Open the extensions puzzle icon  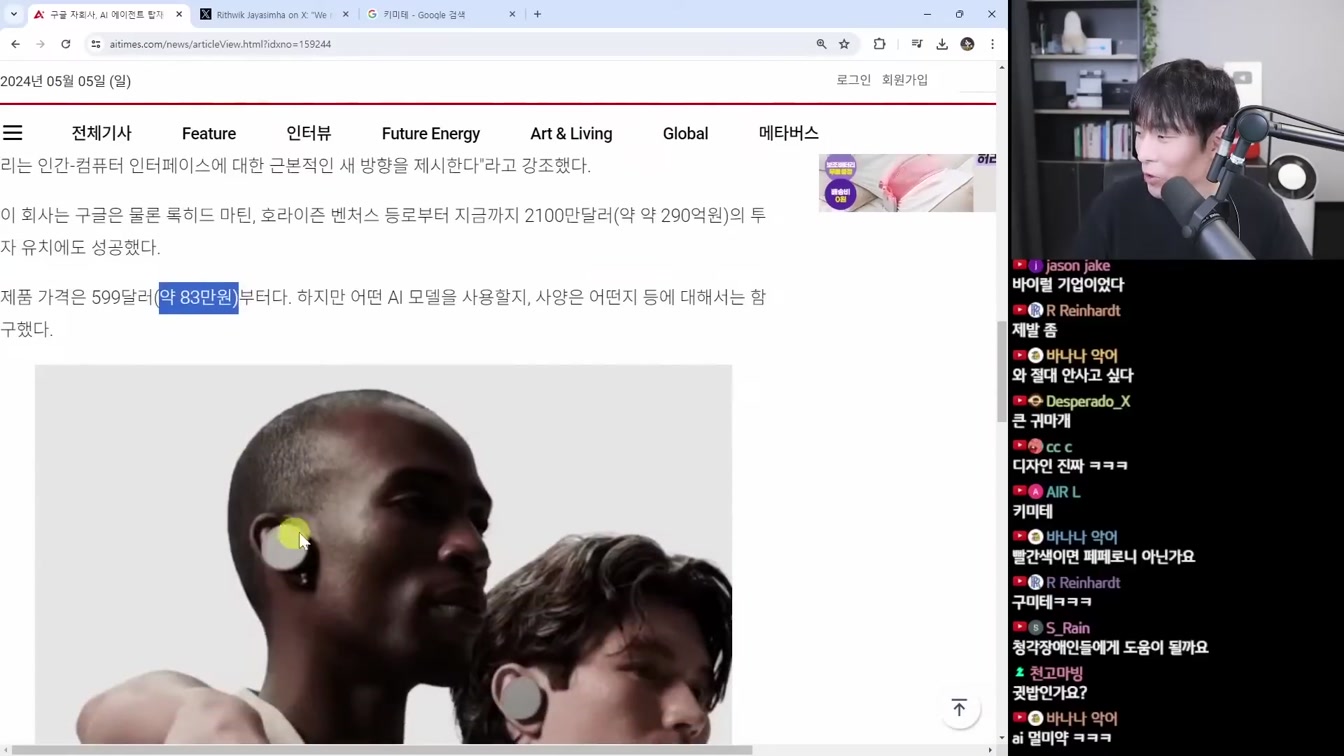(x=879, y=44)
